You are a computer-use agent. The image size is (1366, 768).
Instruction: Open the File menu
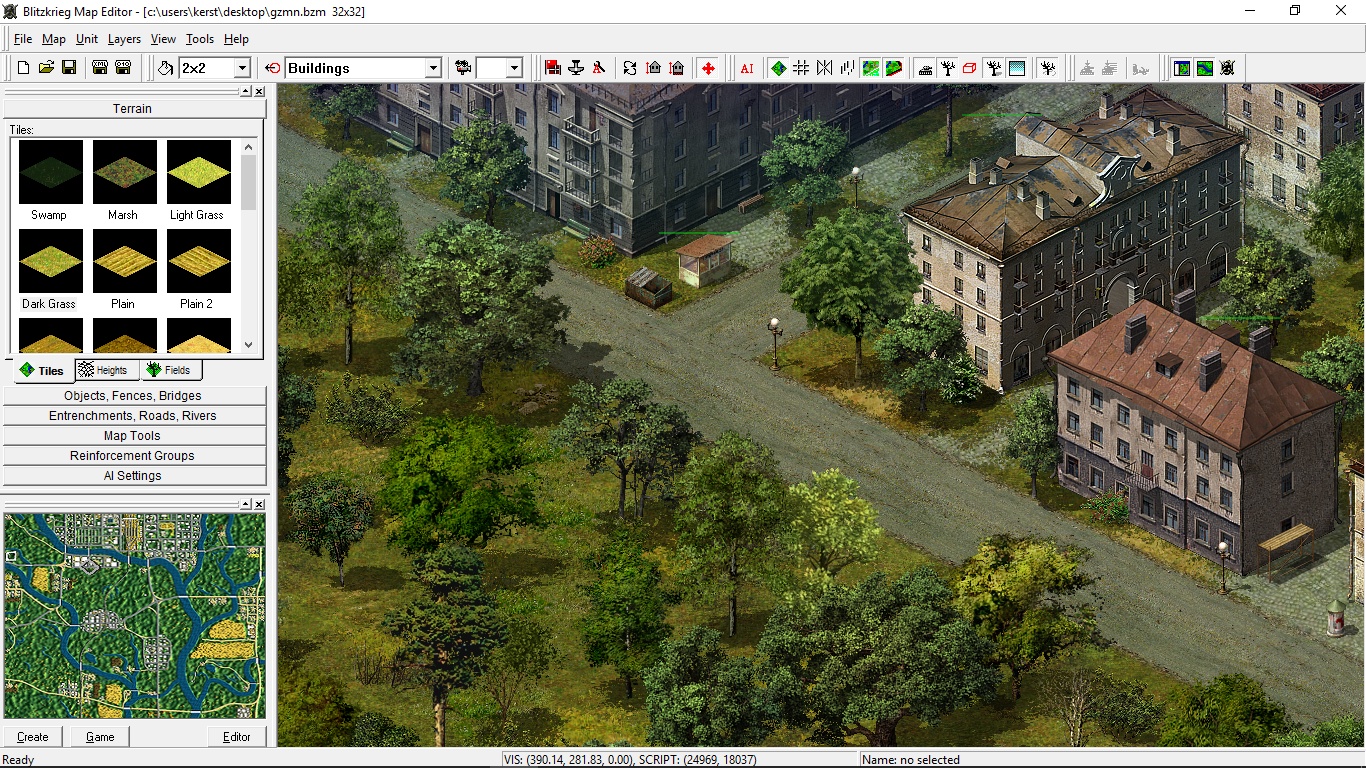pos(23,39)
